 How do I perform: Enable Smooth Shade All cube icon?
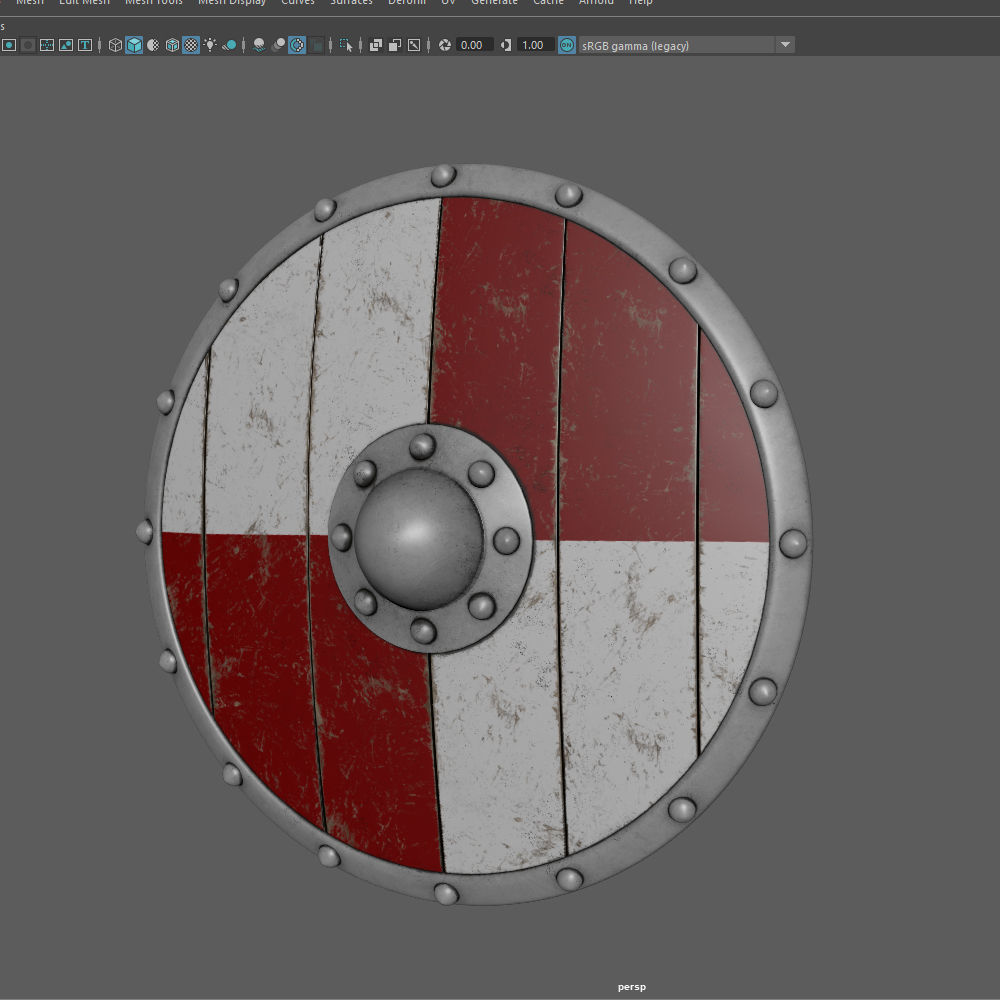[134, 45]
